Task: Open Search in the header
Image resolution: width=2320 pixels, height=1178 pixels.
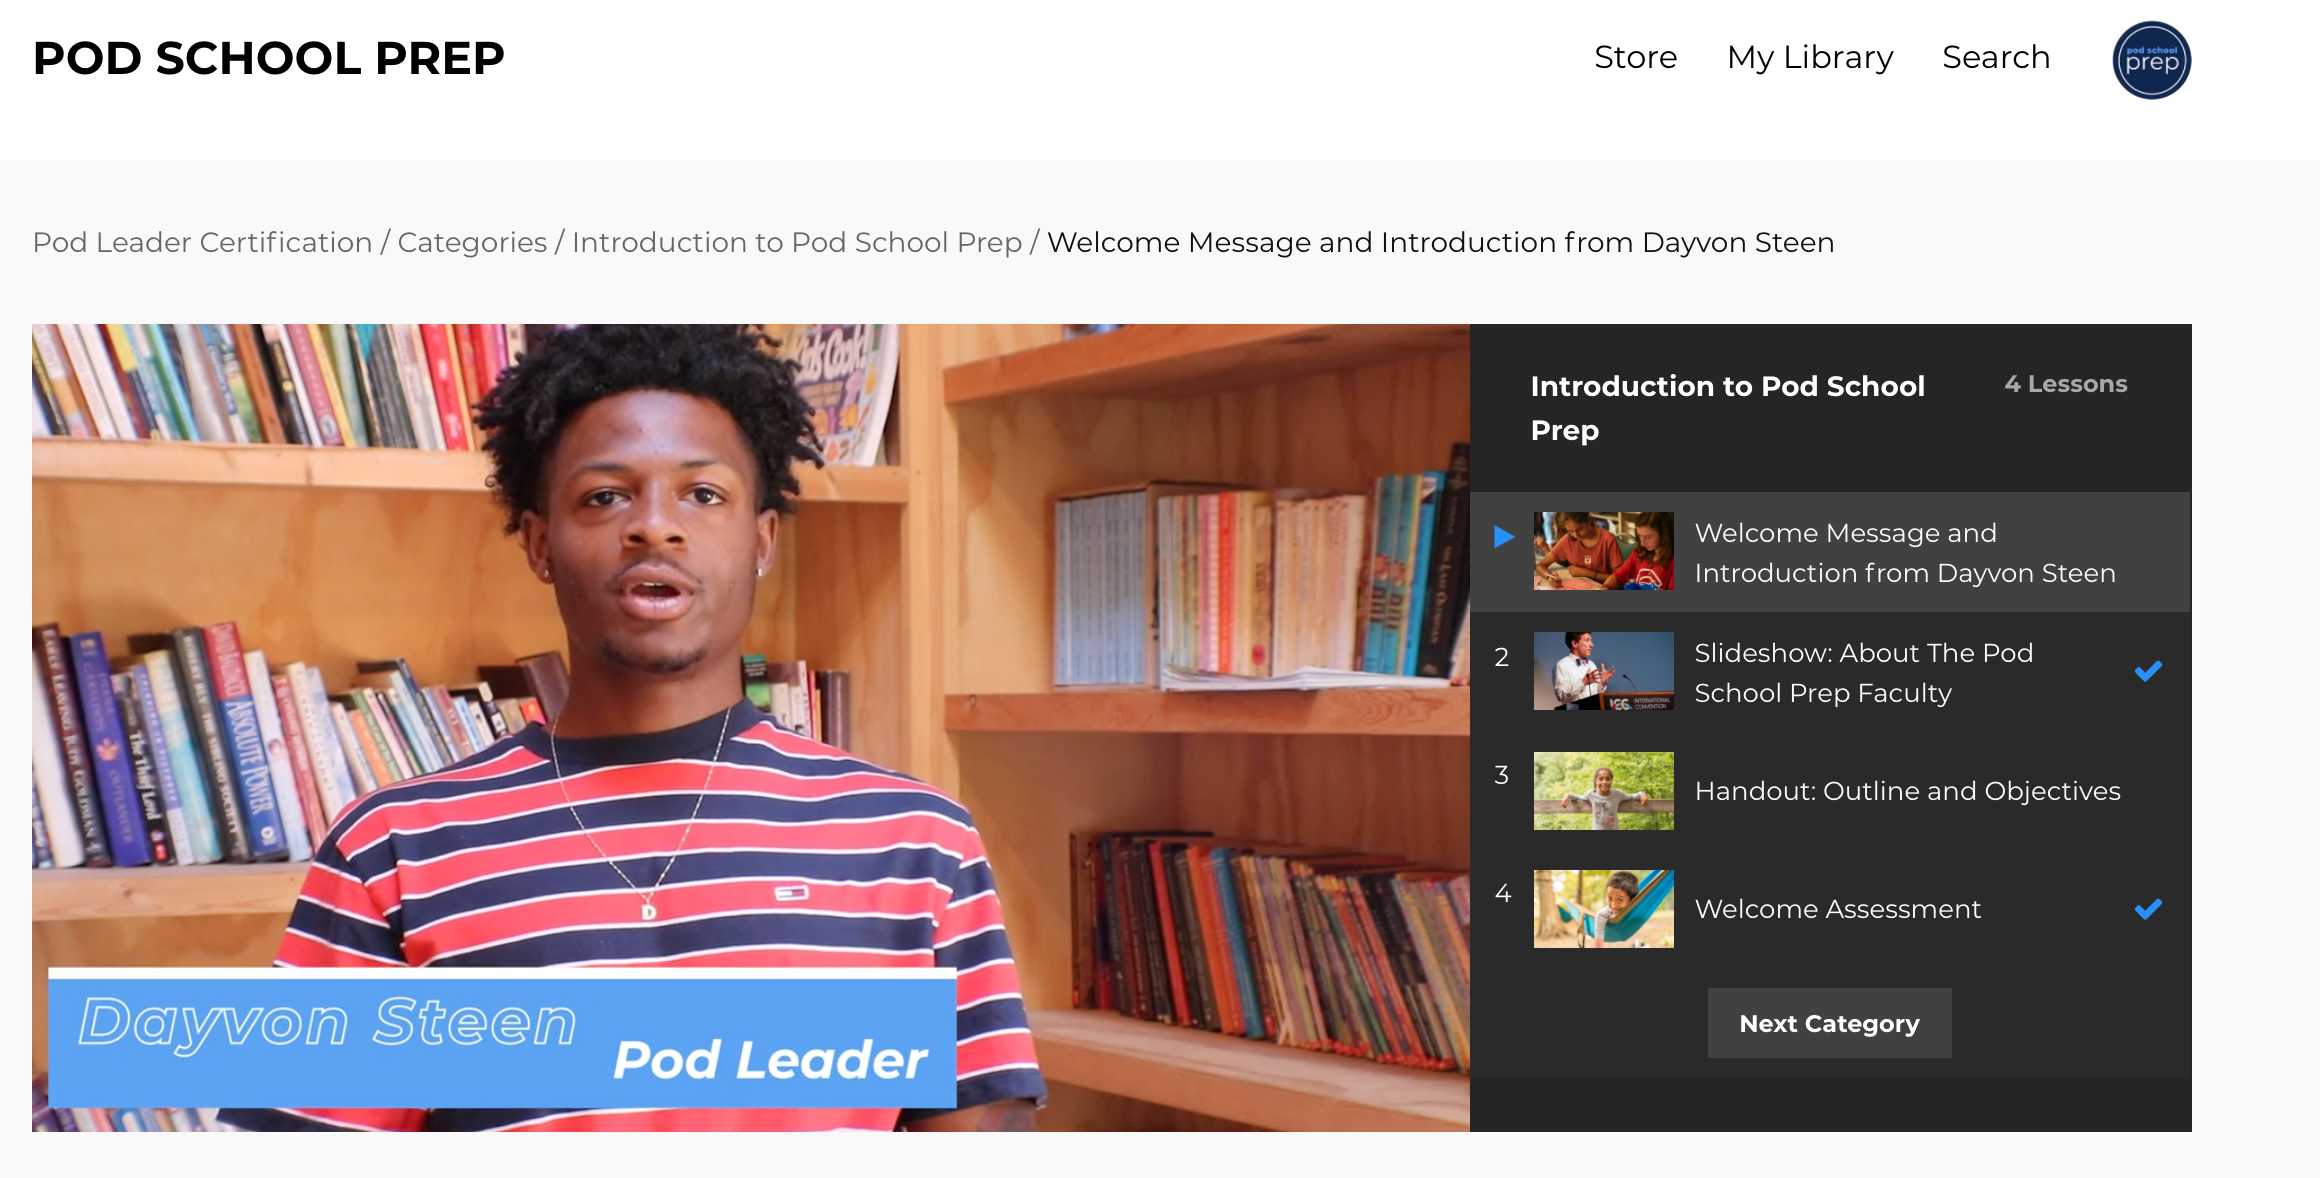Action: click(1995, 58)
